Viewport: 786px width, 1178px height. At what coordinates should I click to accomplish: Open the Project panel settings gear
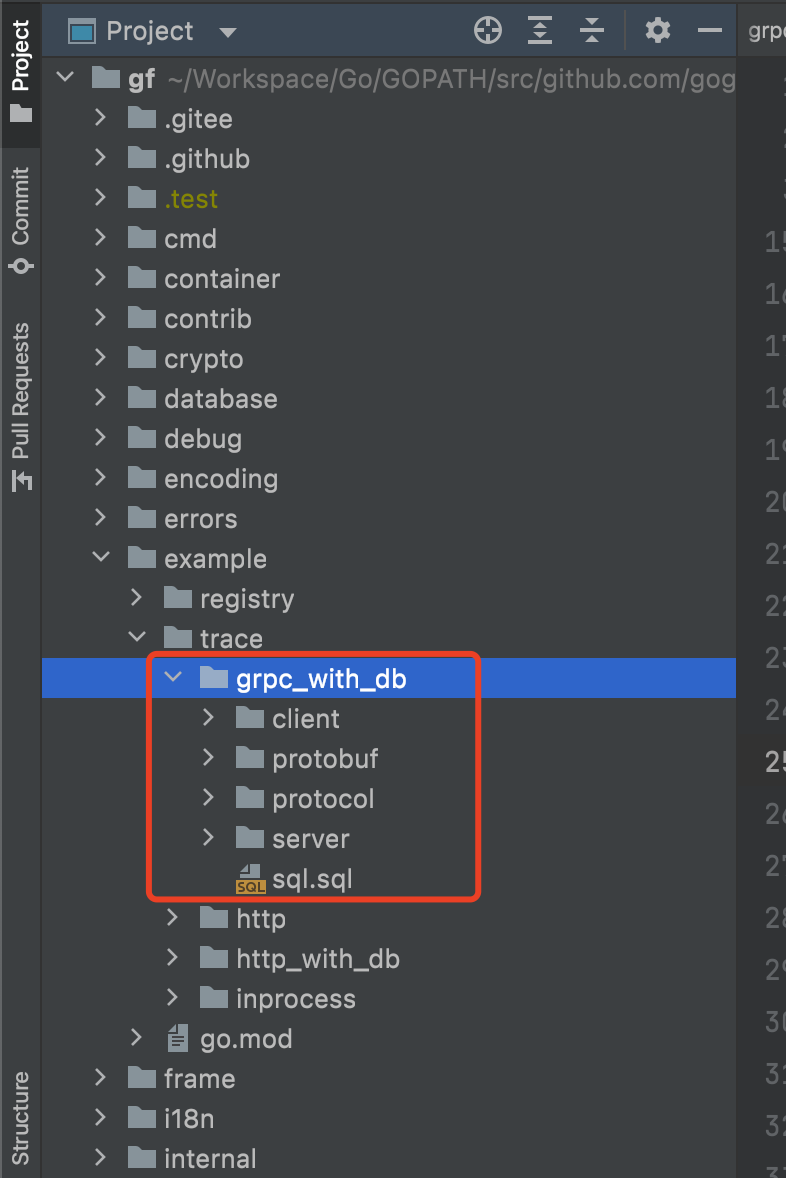point(657,31)
